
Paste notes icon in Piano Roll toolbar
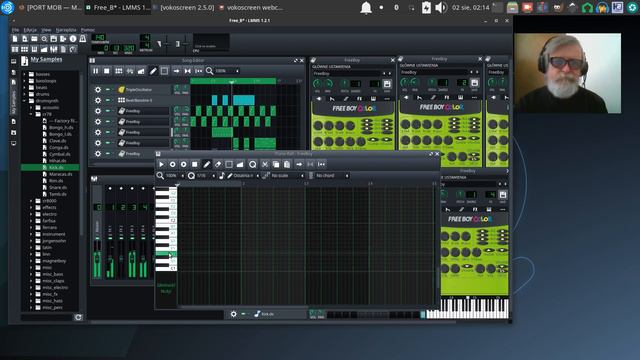(287, 164)
